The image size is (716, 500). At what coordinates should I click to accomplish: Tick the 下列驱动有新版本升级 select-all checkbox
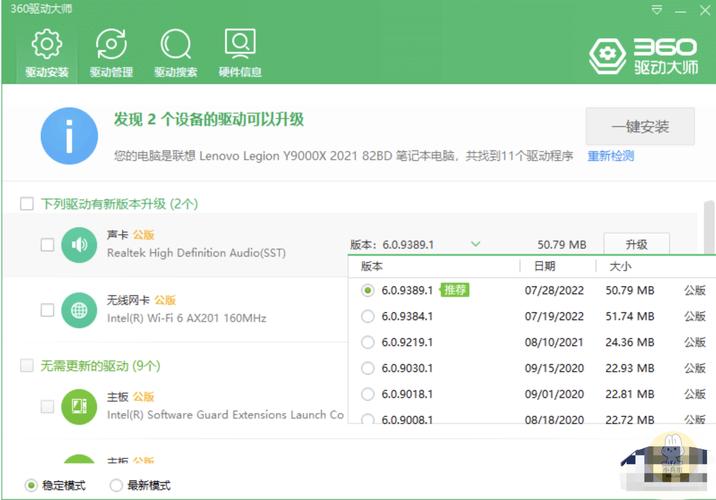click(27, 204)
